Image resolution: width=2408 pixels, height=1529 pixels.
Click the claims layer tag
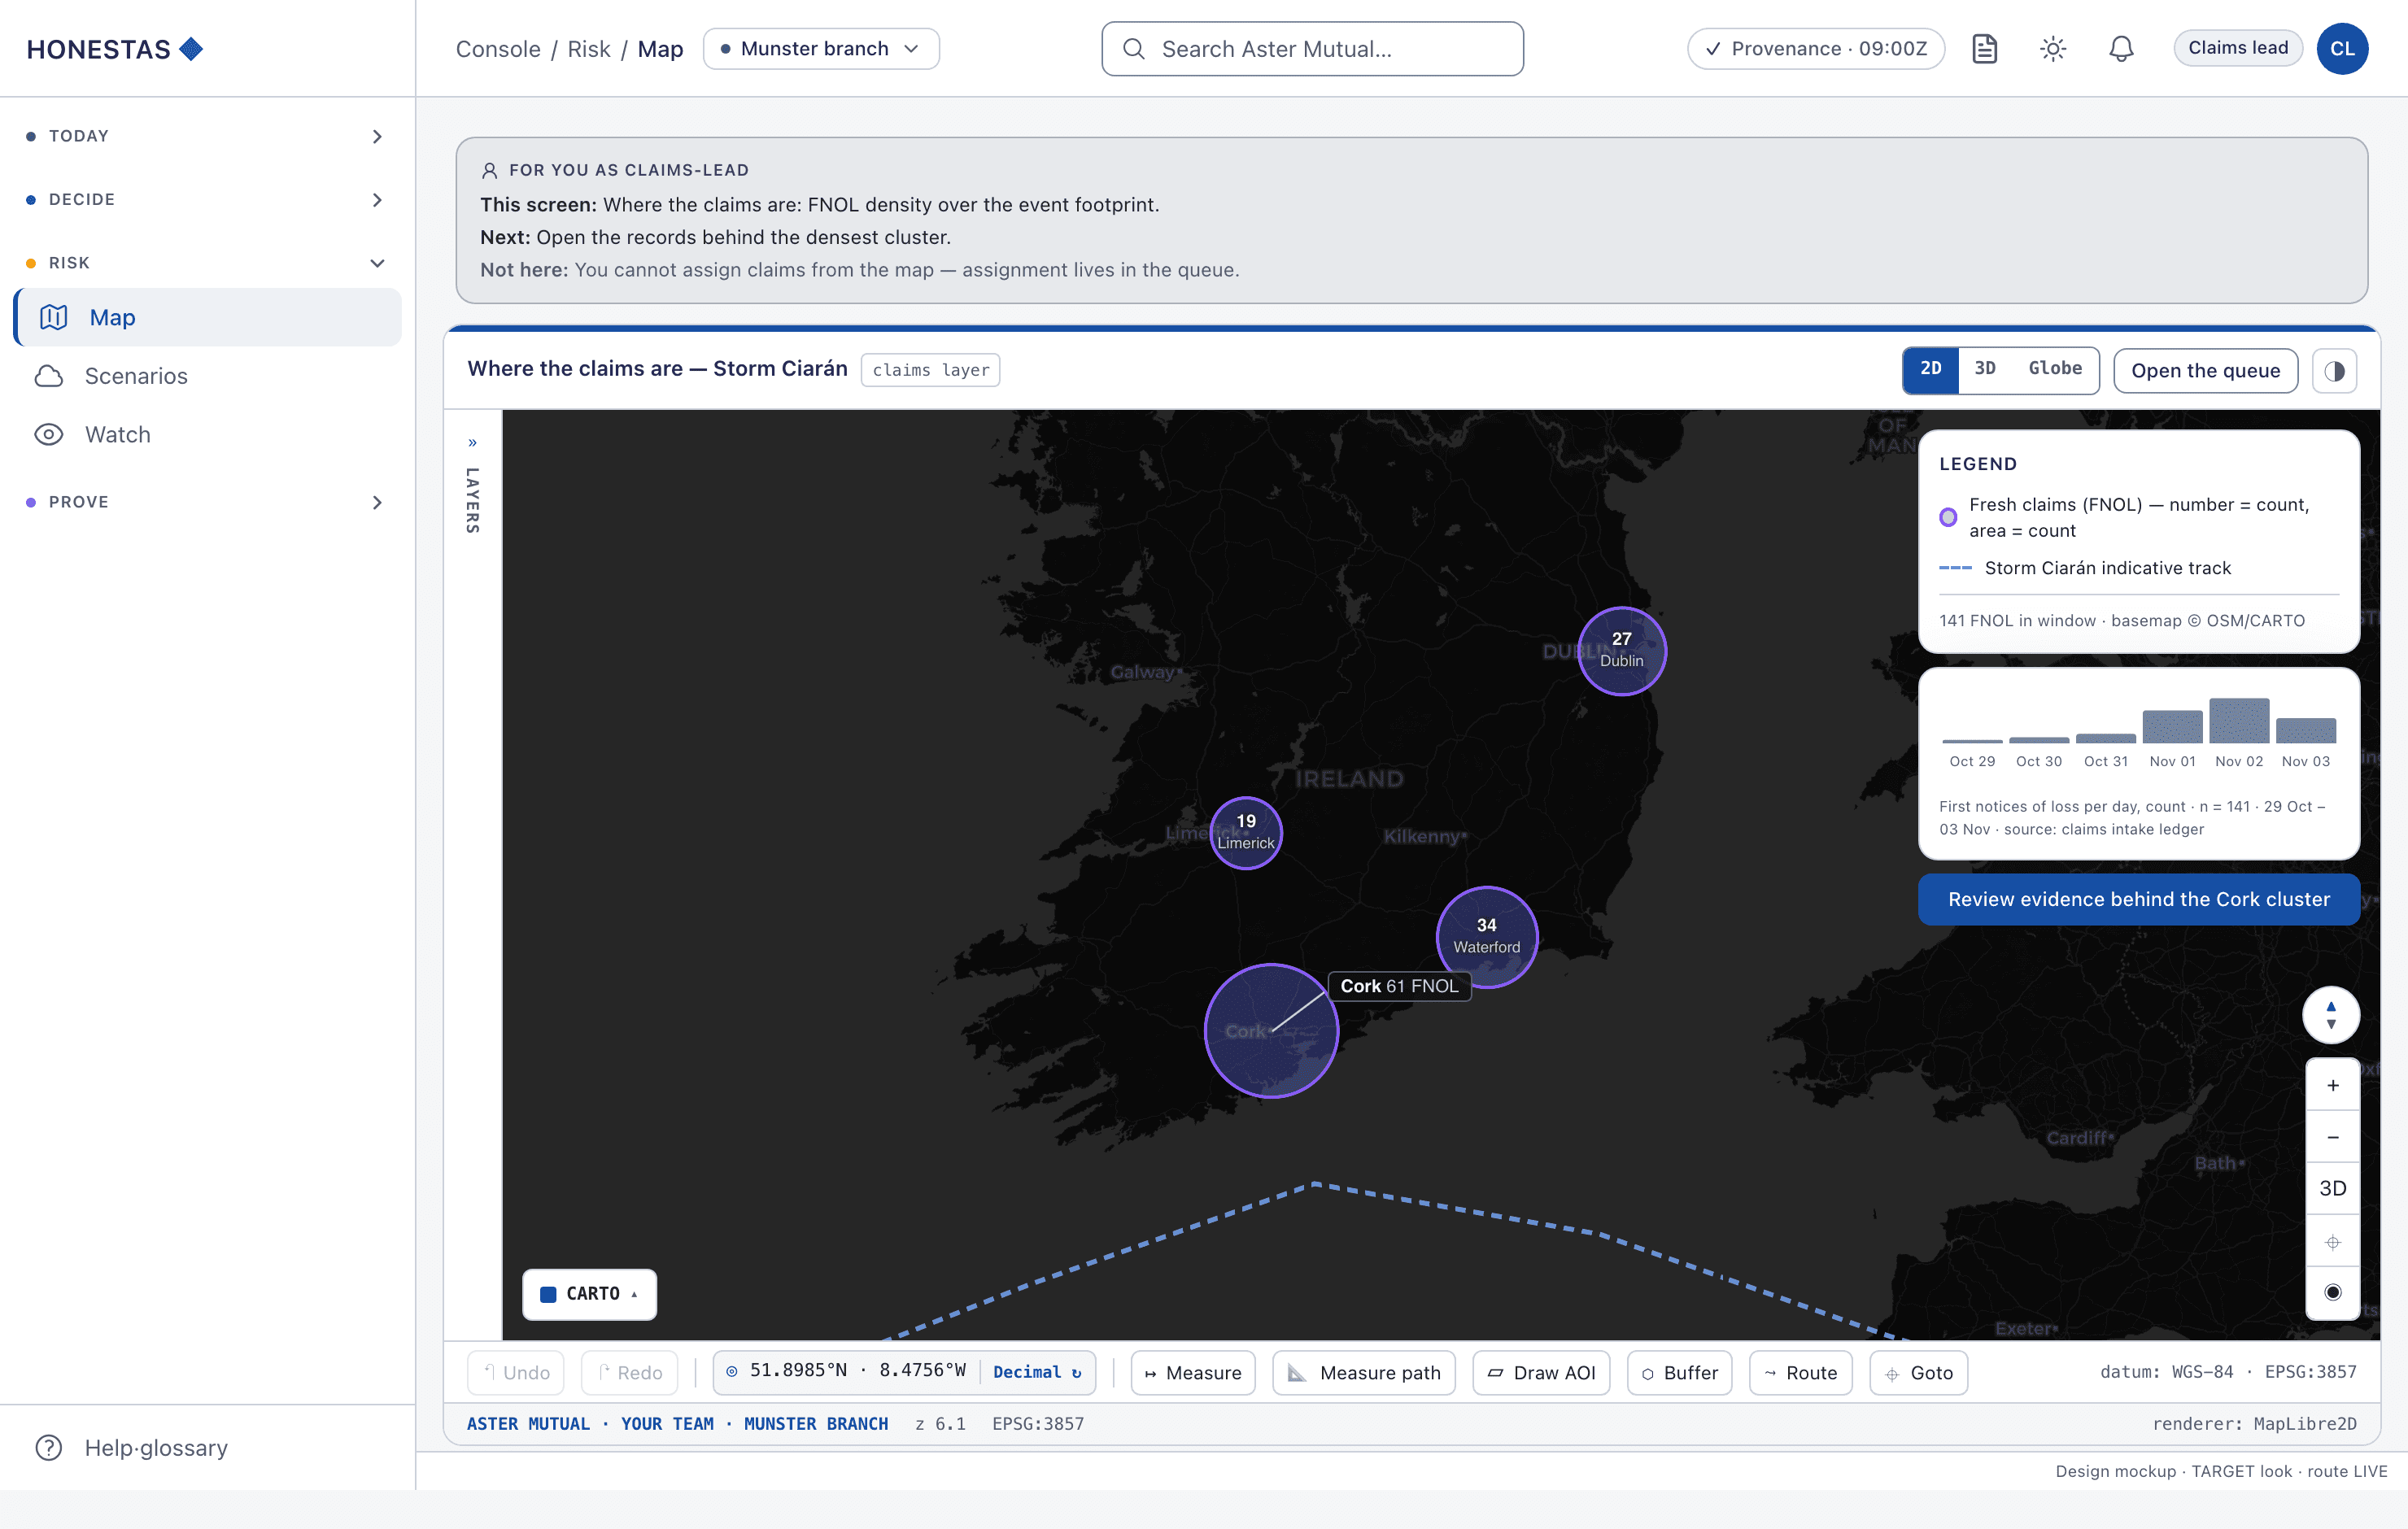click(930, 370)
